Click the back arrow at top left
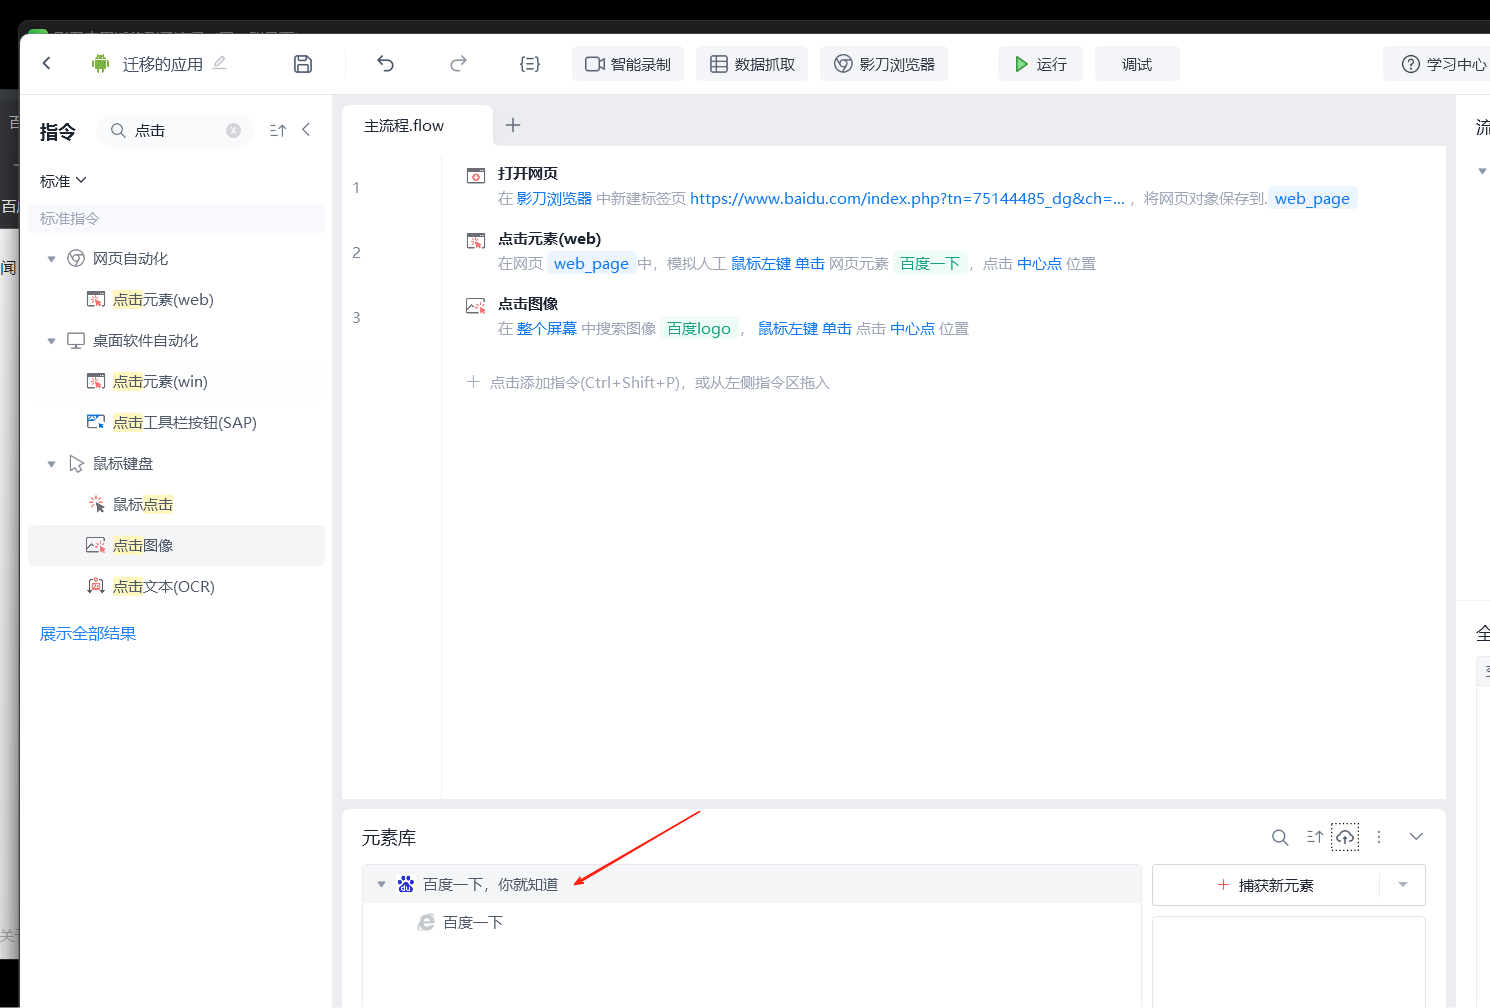This screenshot has width=1490, height=1008. [47, 63]
